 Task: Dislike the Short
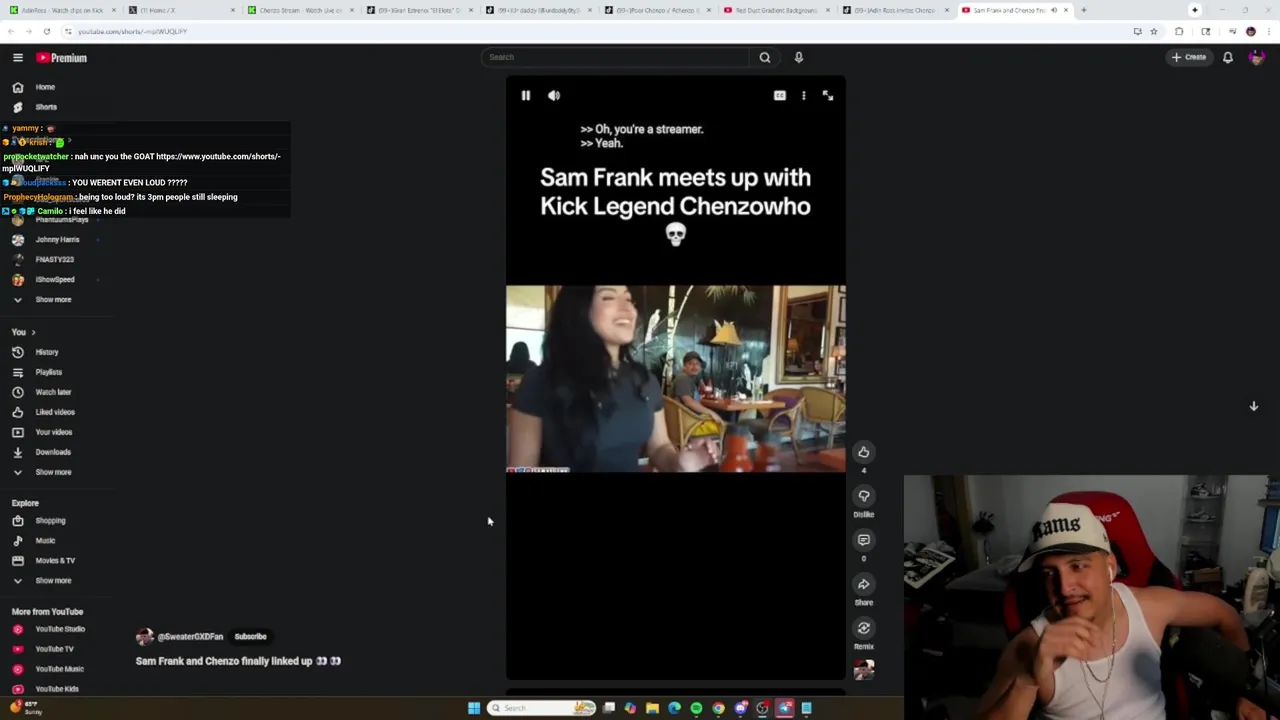[x=864, y=496]
